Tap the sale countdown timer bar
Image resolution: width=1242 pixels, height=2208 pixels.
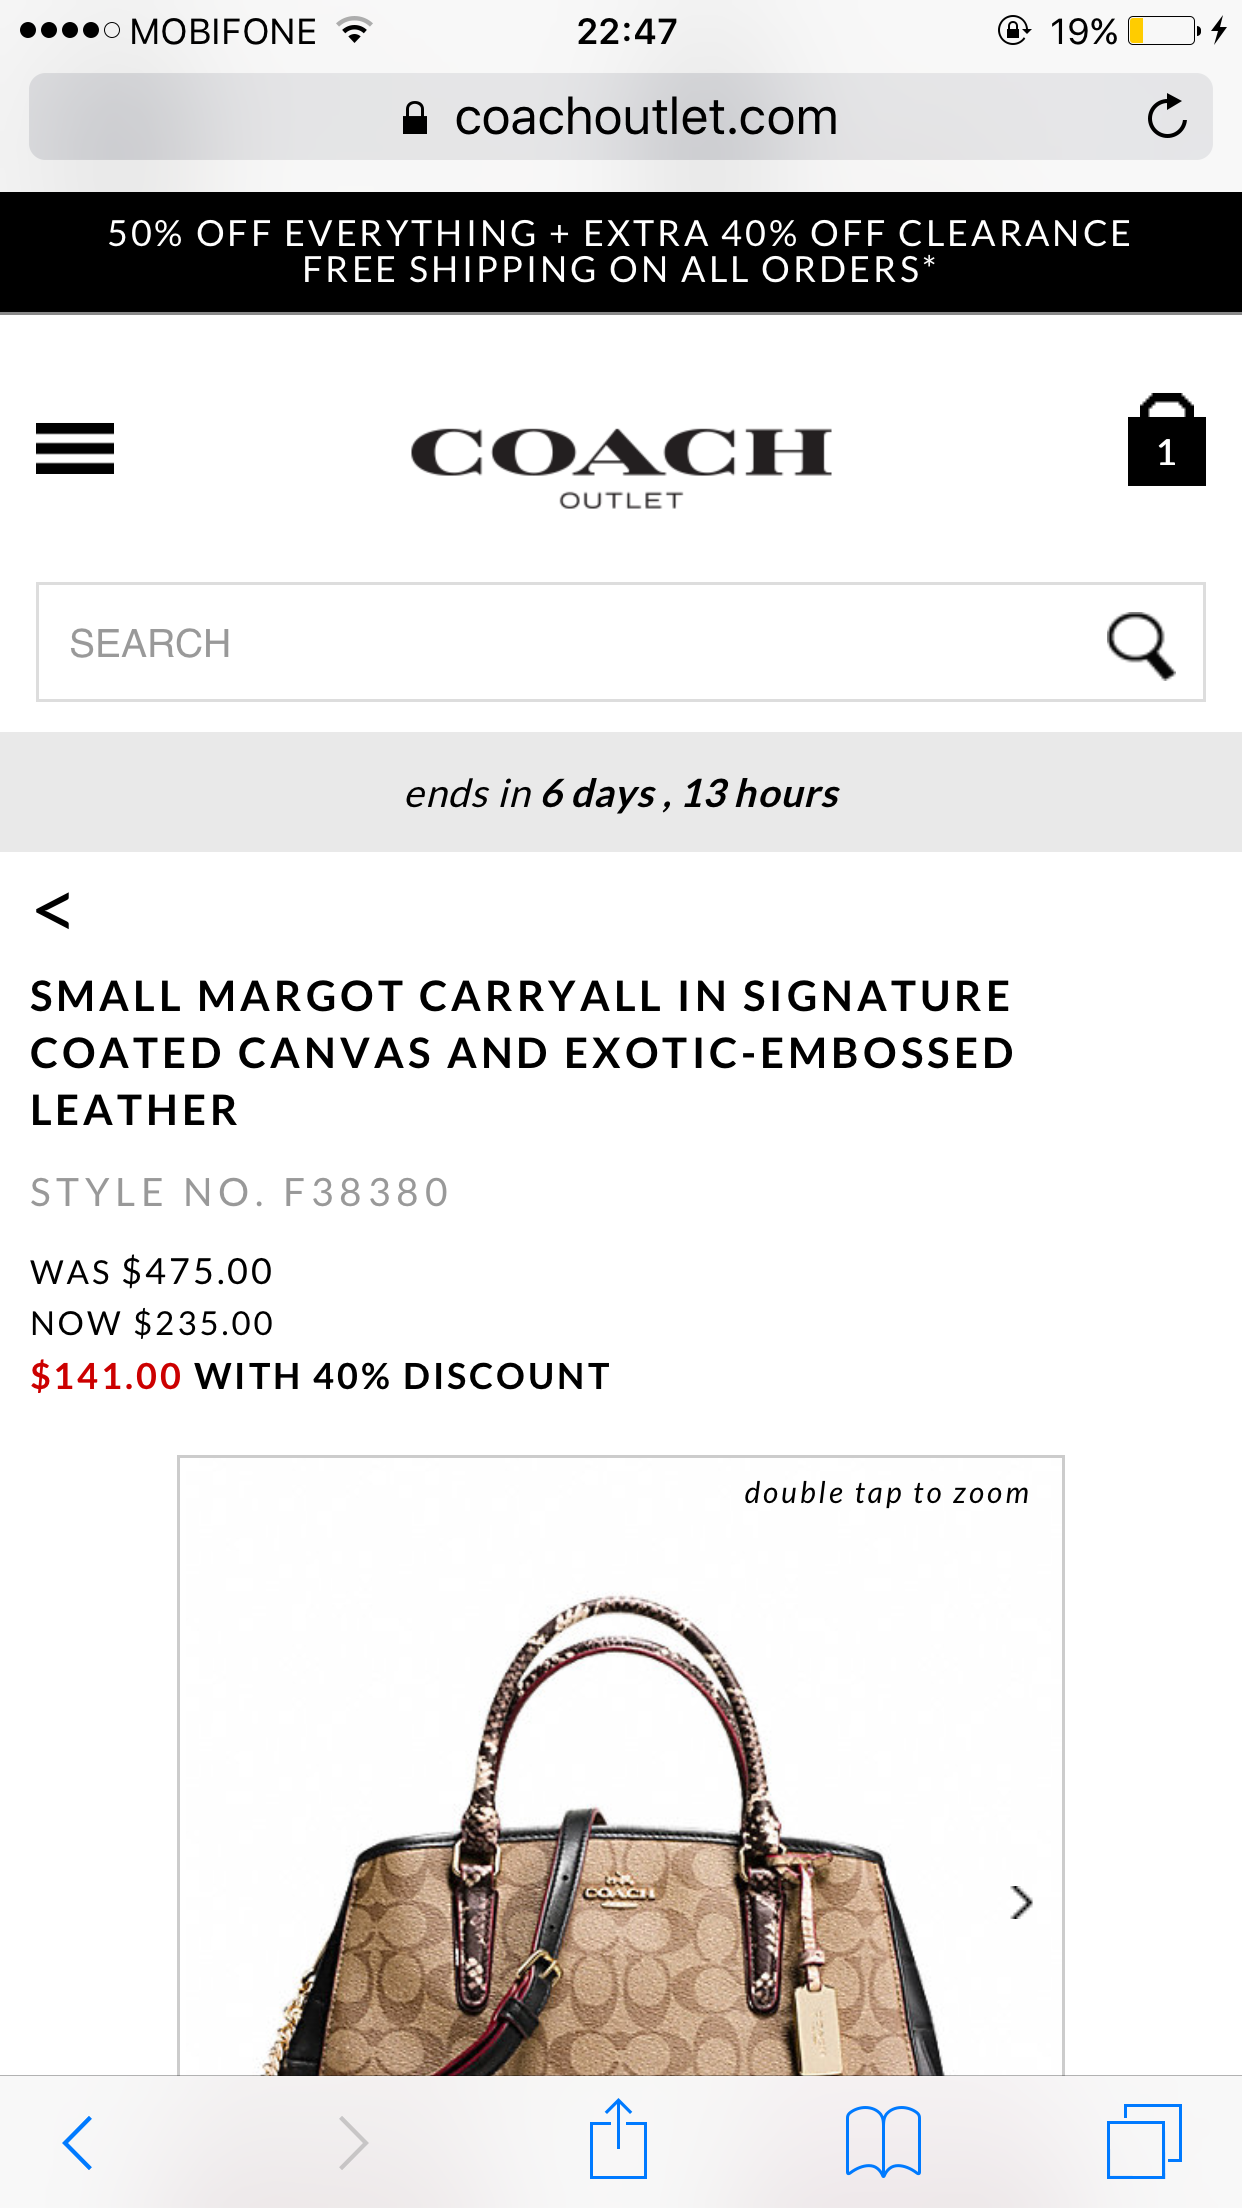point(621,793)
